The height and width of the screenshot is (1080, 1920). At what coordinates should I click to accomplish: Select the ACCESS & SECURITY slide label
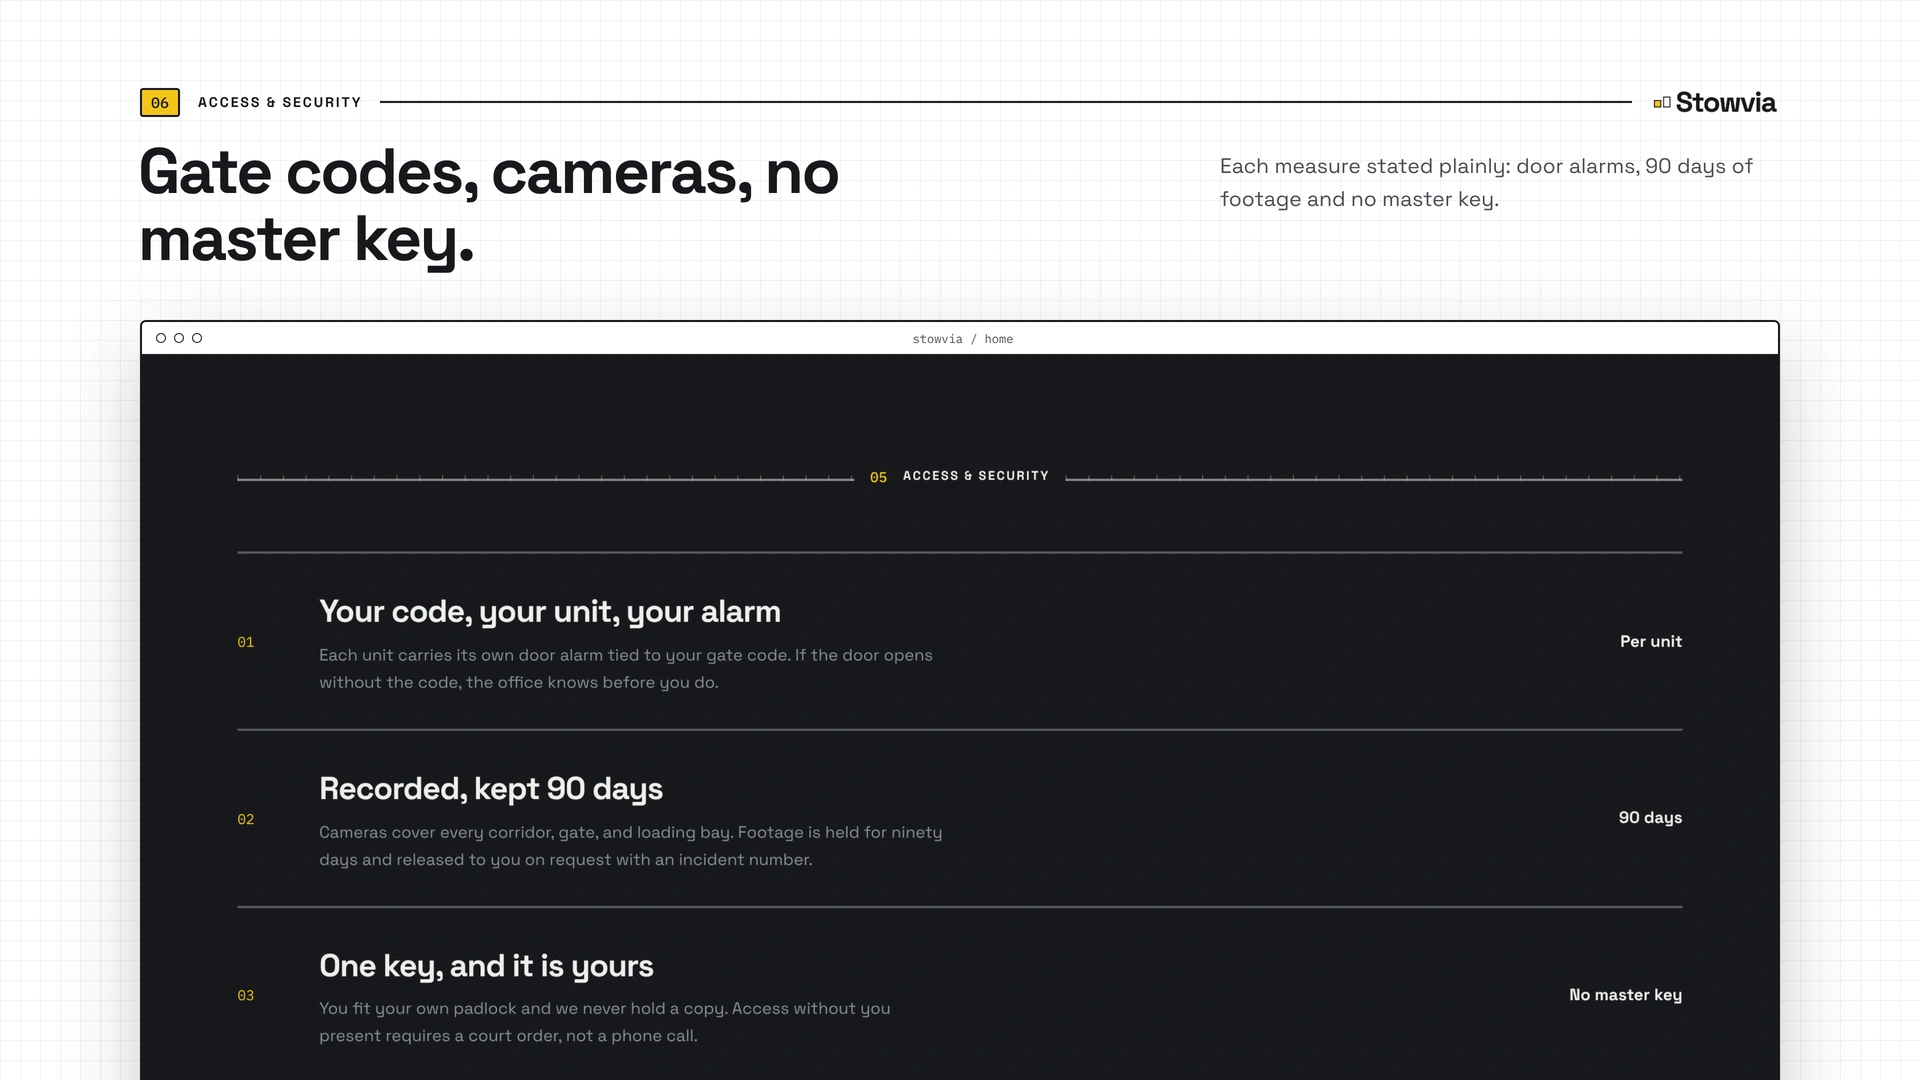tap(279, 102)
